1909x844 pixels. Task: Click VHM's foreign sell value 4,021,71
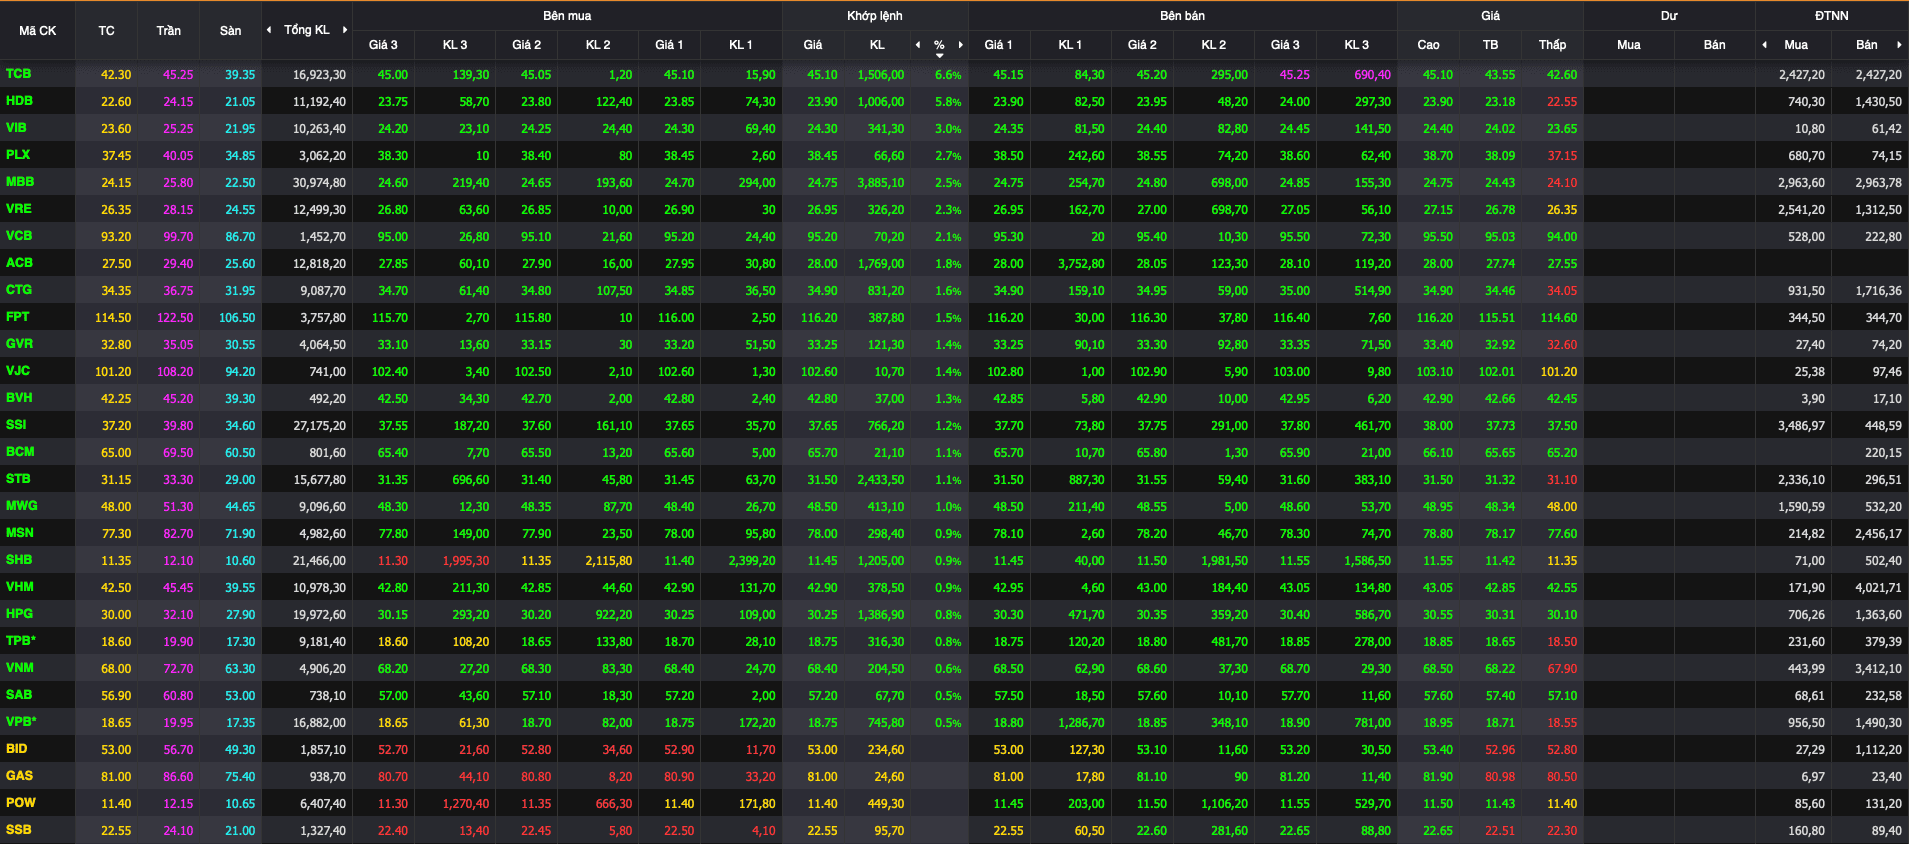coord(1878,588)
